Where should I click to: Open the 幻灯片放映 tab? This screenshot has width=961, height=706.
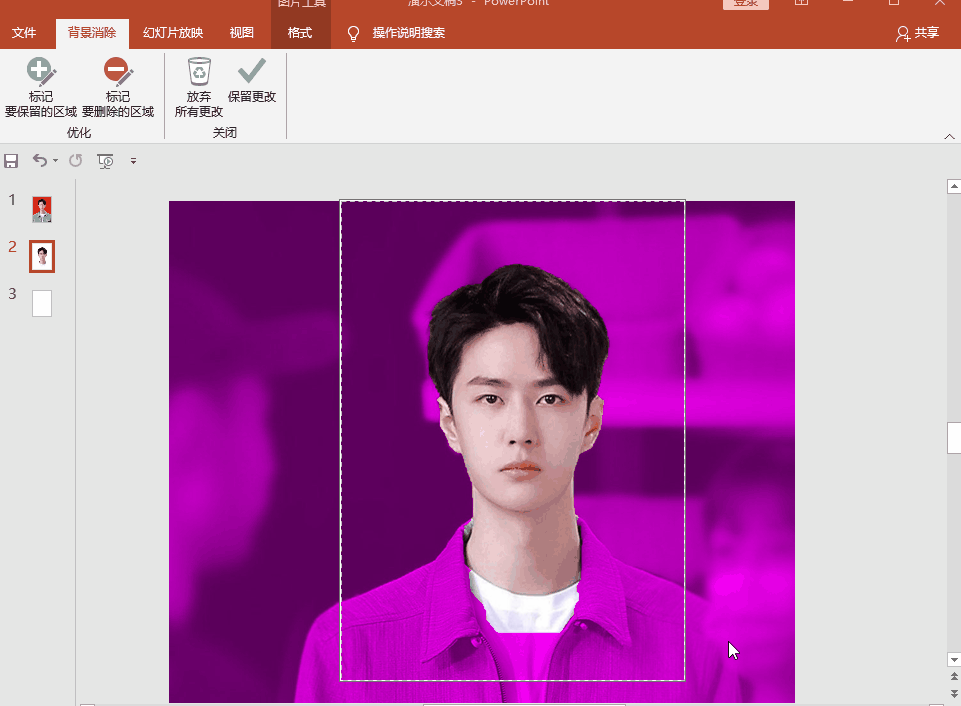tap(173, 33)
